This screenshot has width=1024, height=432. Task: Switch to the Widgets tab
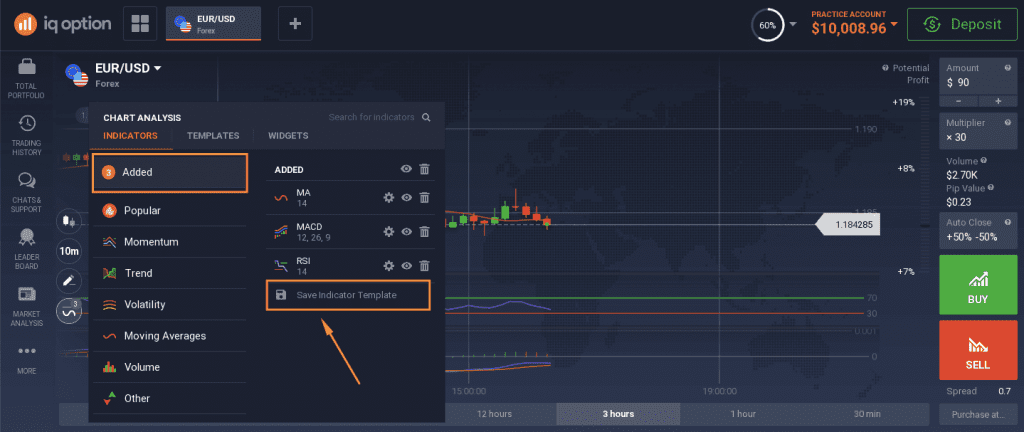[288, 136]
